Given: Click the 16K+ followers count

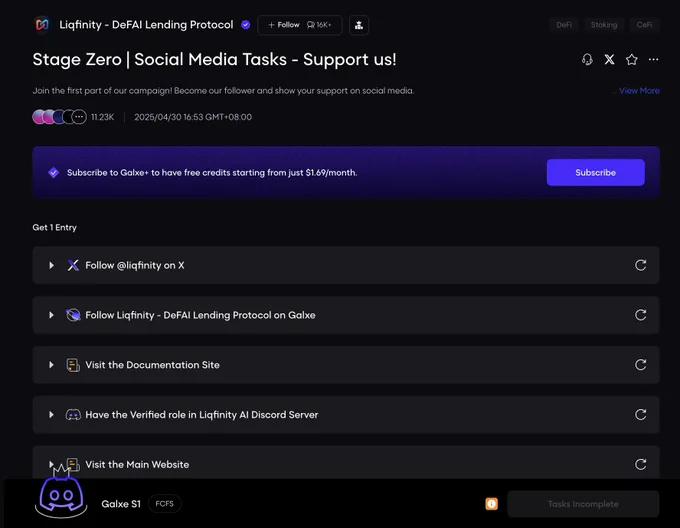Looking at the screenshot, I should coord(319,25).
